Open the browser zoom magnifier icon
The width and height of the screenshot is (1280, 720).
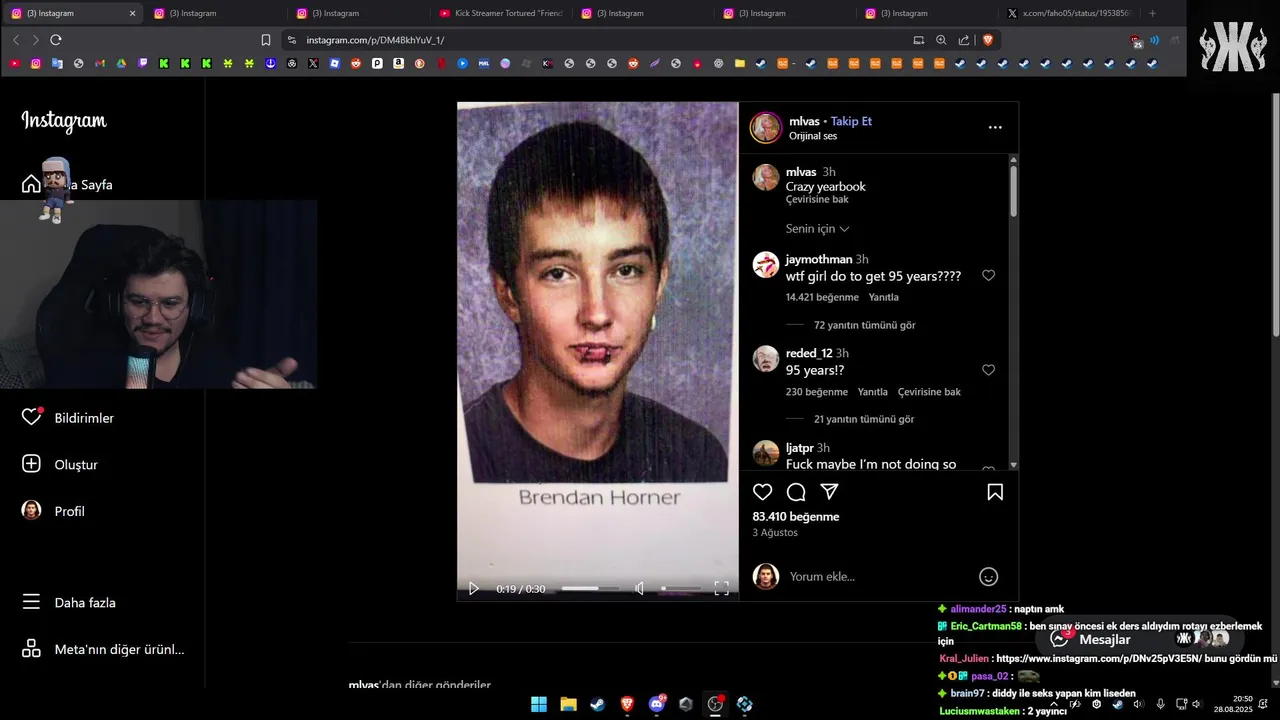pyautogui.click(x=941, y=40)
